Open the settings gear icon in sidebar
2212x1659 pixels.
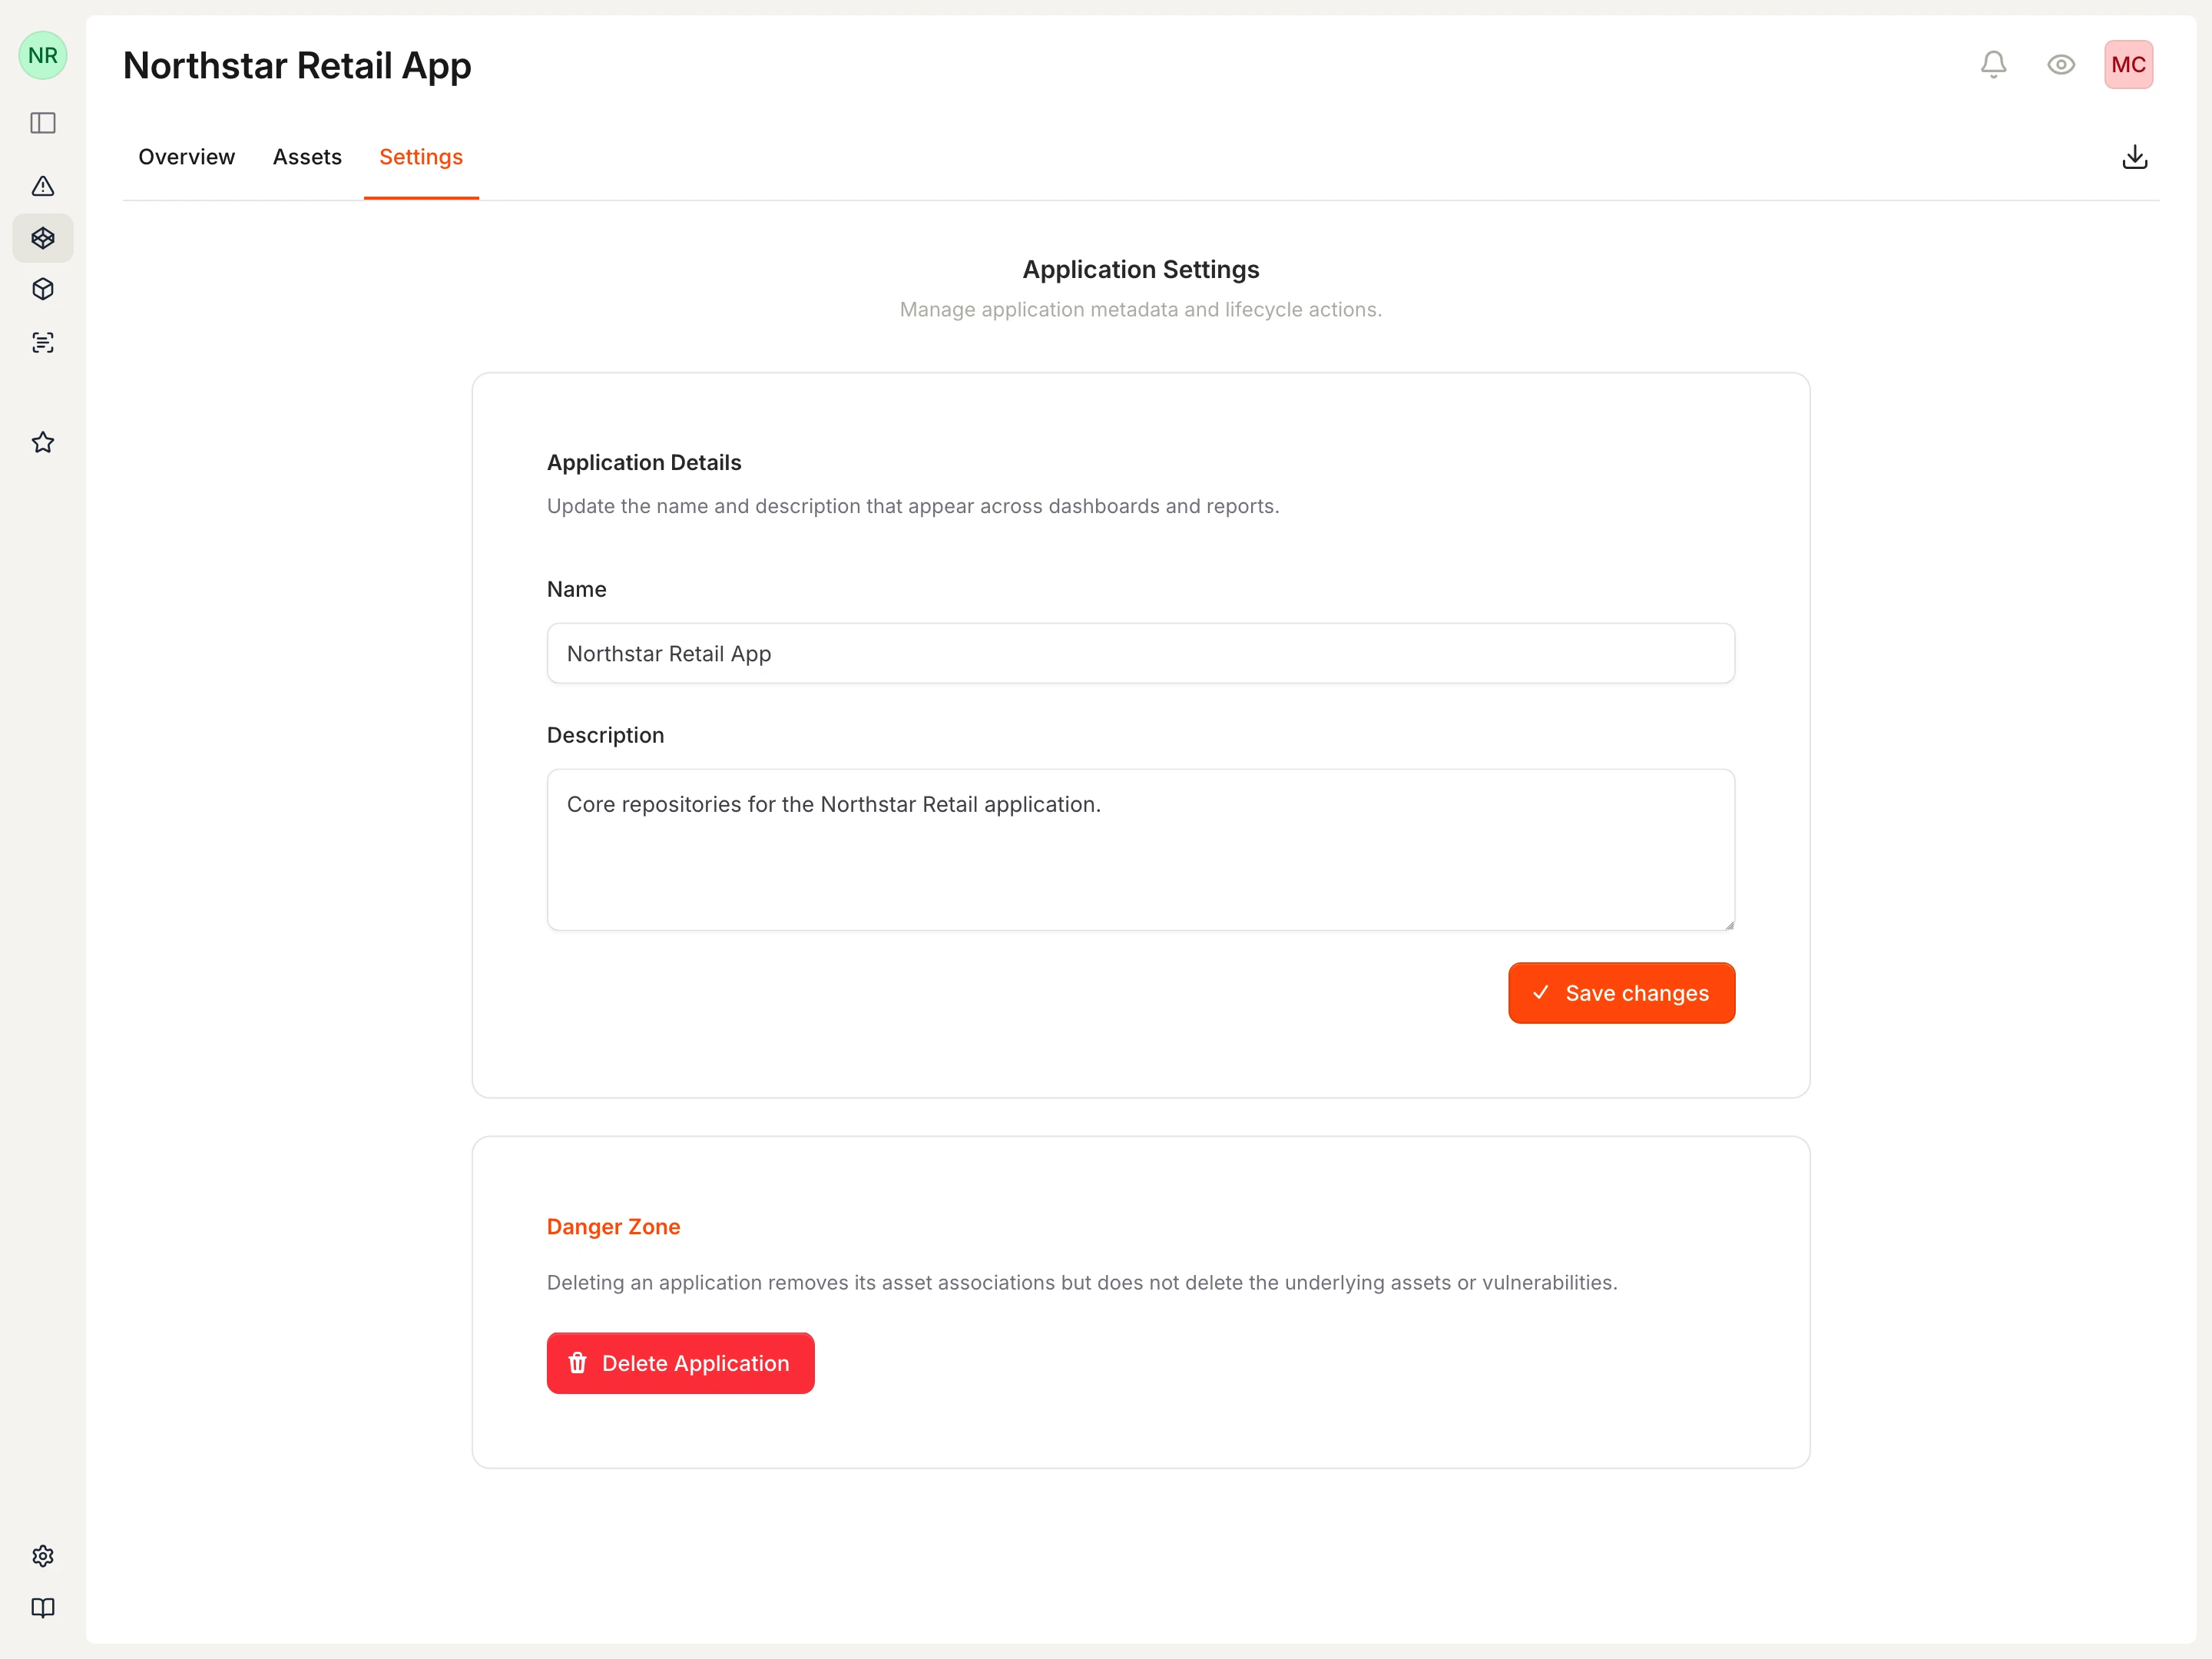(43, 1556)
